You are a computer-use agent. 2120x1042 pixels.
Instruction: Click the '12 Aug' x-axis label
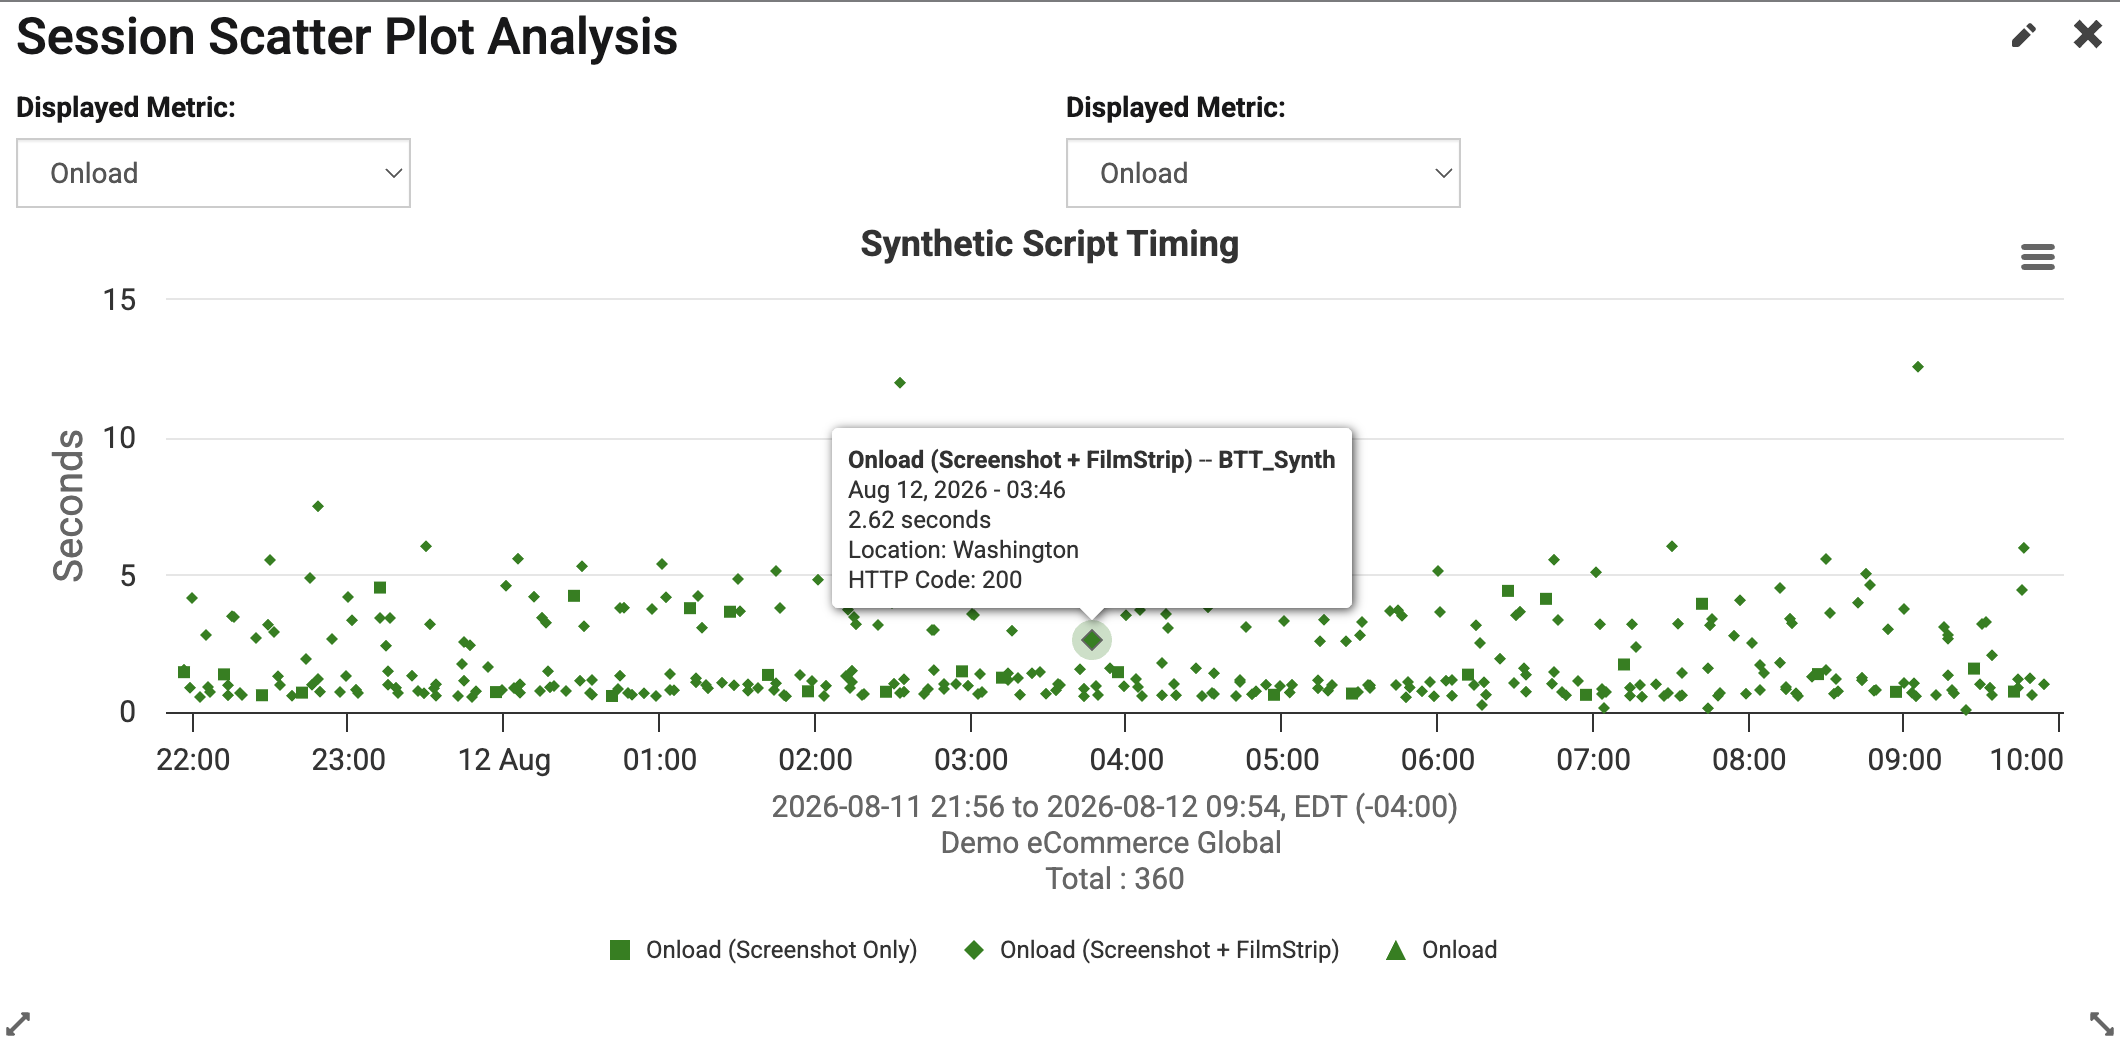(x=504, y=760)
